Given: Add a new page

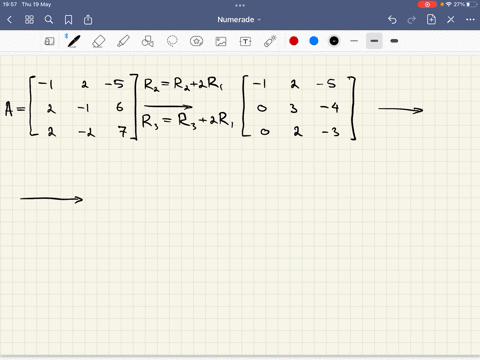Looking at the screenshot, I should pyautogui.click(x=431, y=19).
